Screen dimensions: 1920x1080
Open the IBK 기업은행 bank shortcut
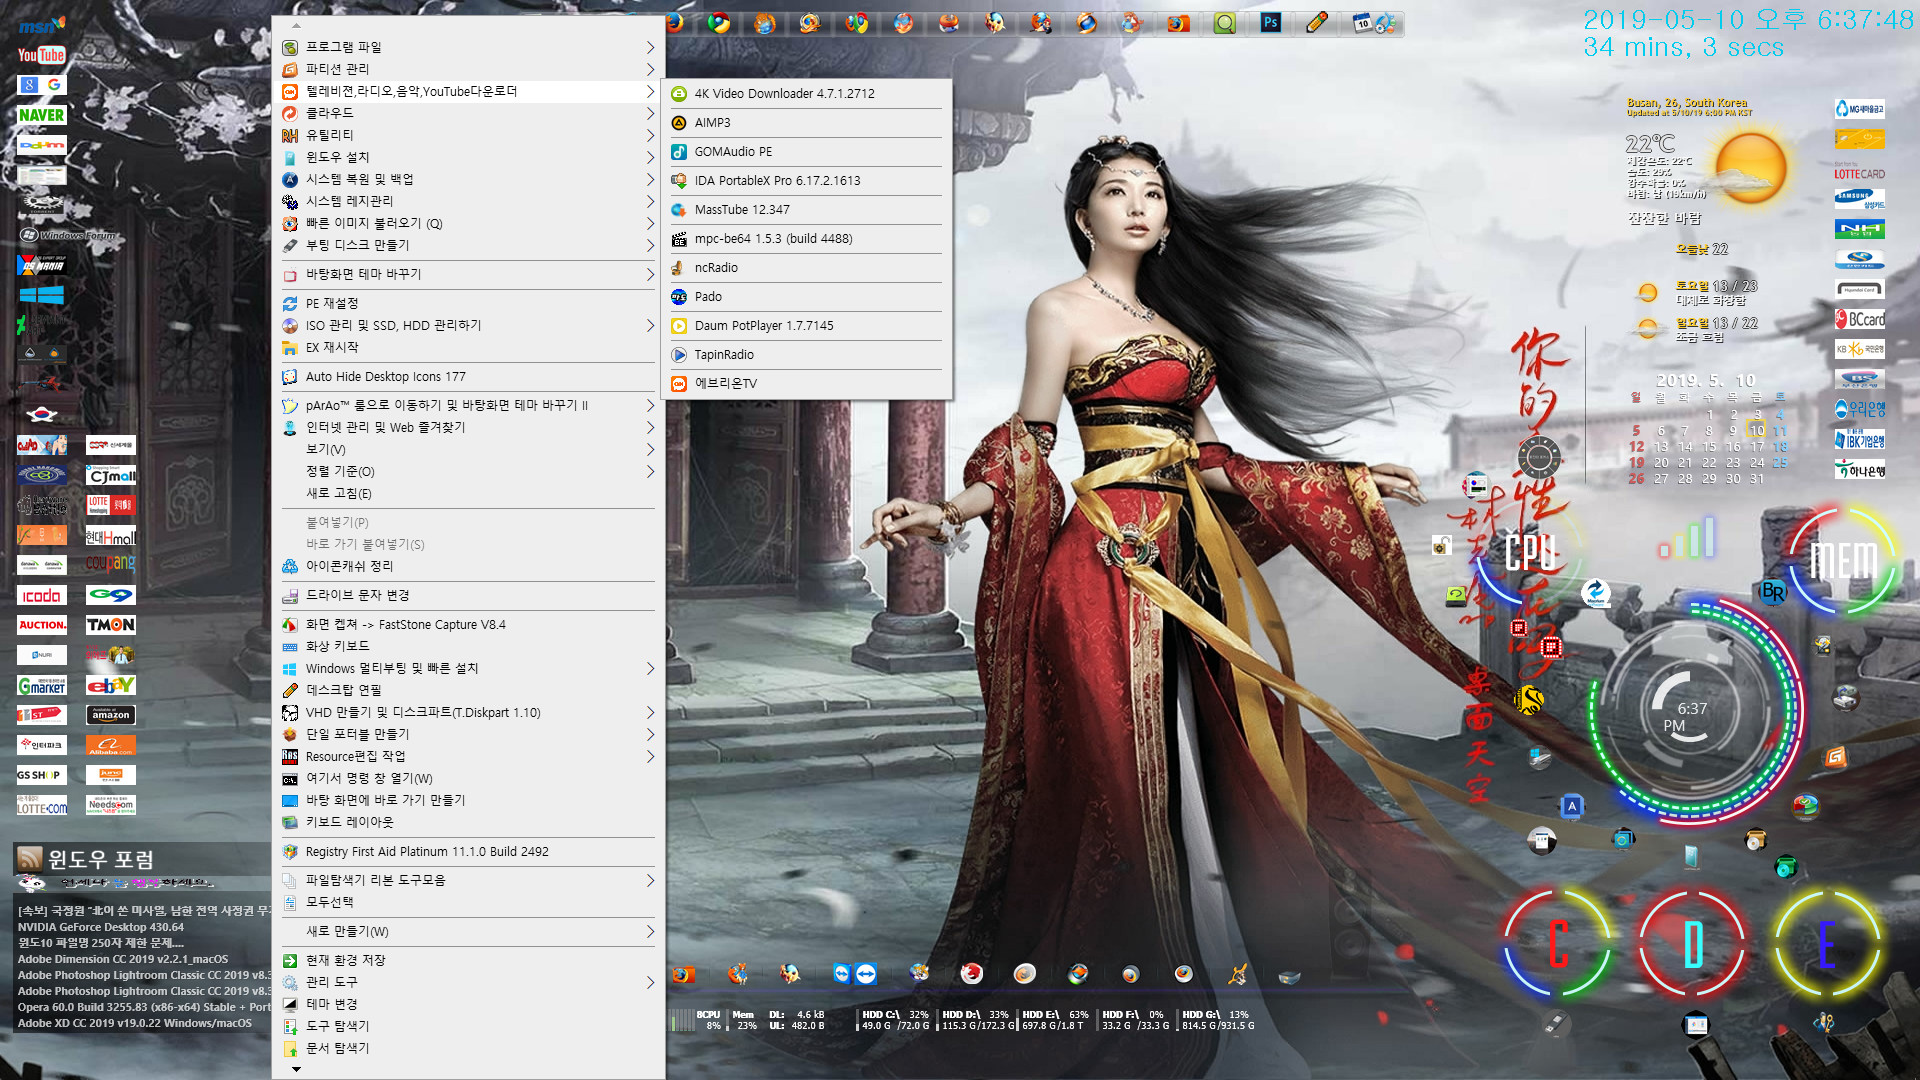[1859, 439]
